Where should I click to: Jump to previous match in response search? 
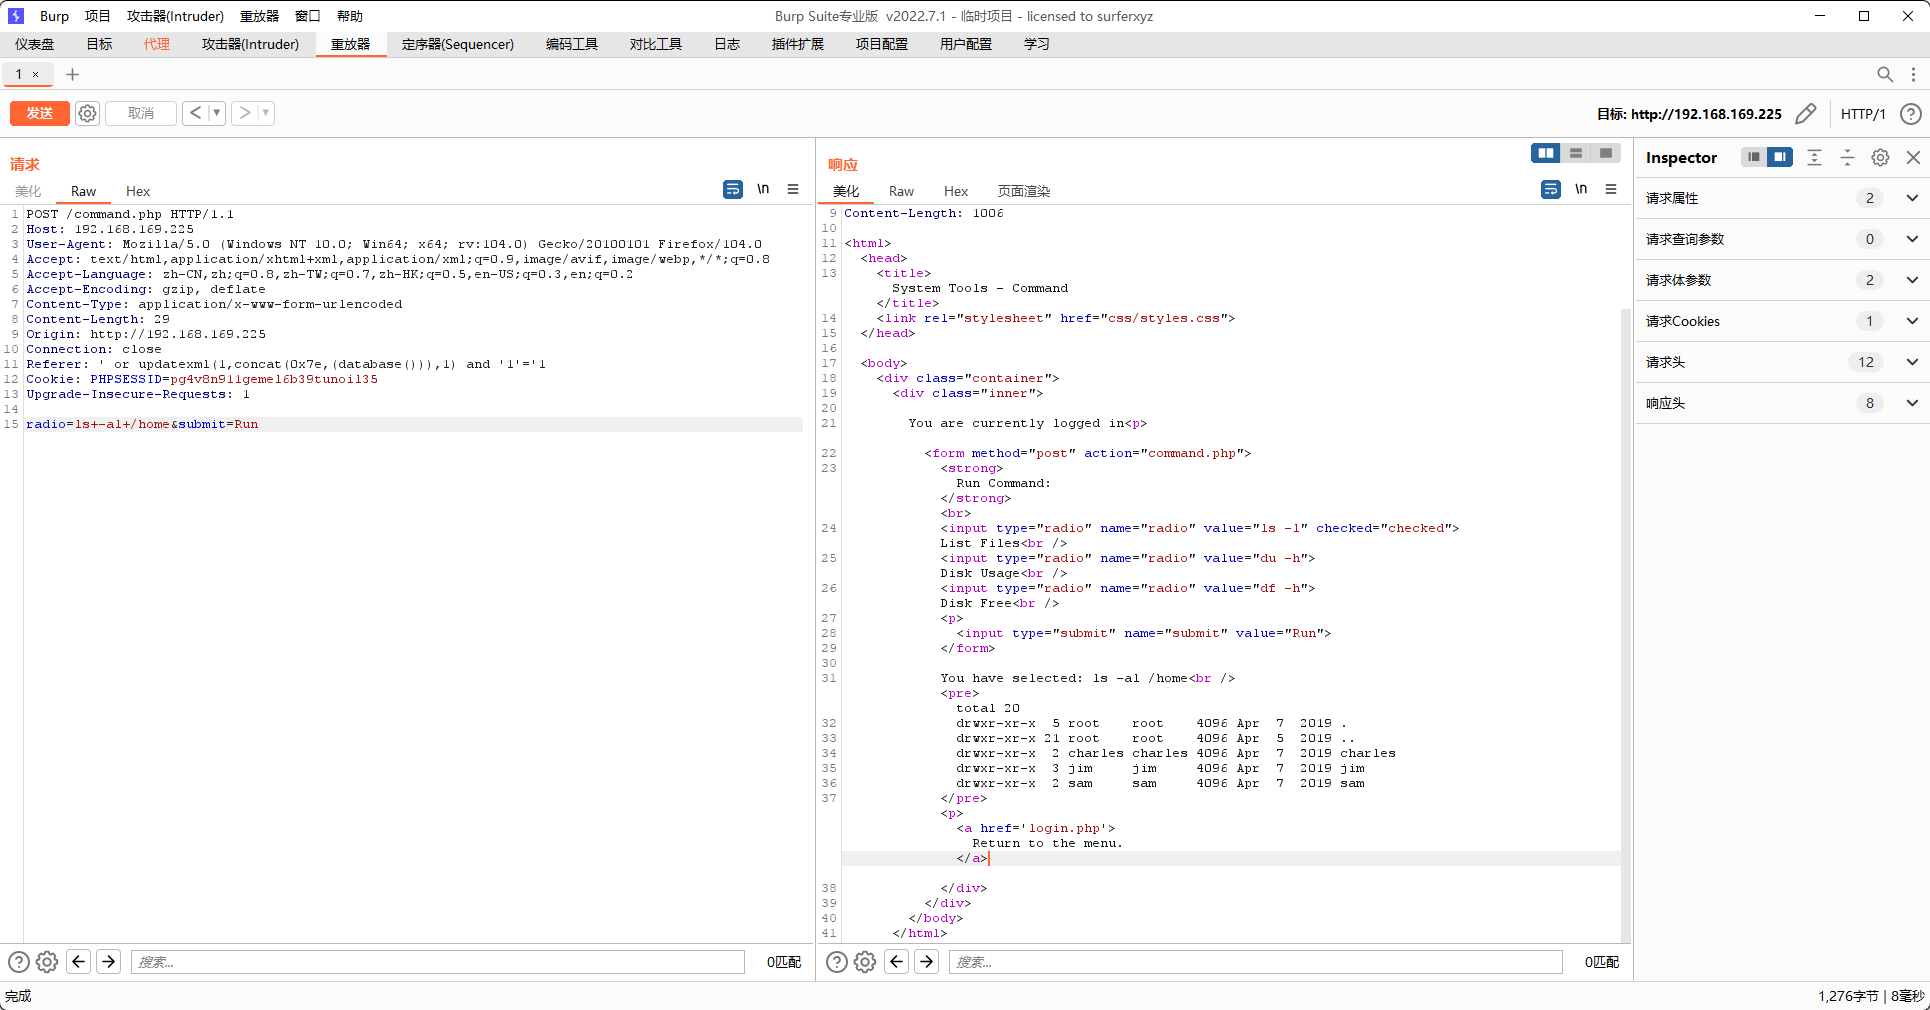(897, 962)
